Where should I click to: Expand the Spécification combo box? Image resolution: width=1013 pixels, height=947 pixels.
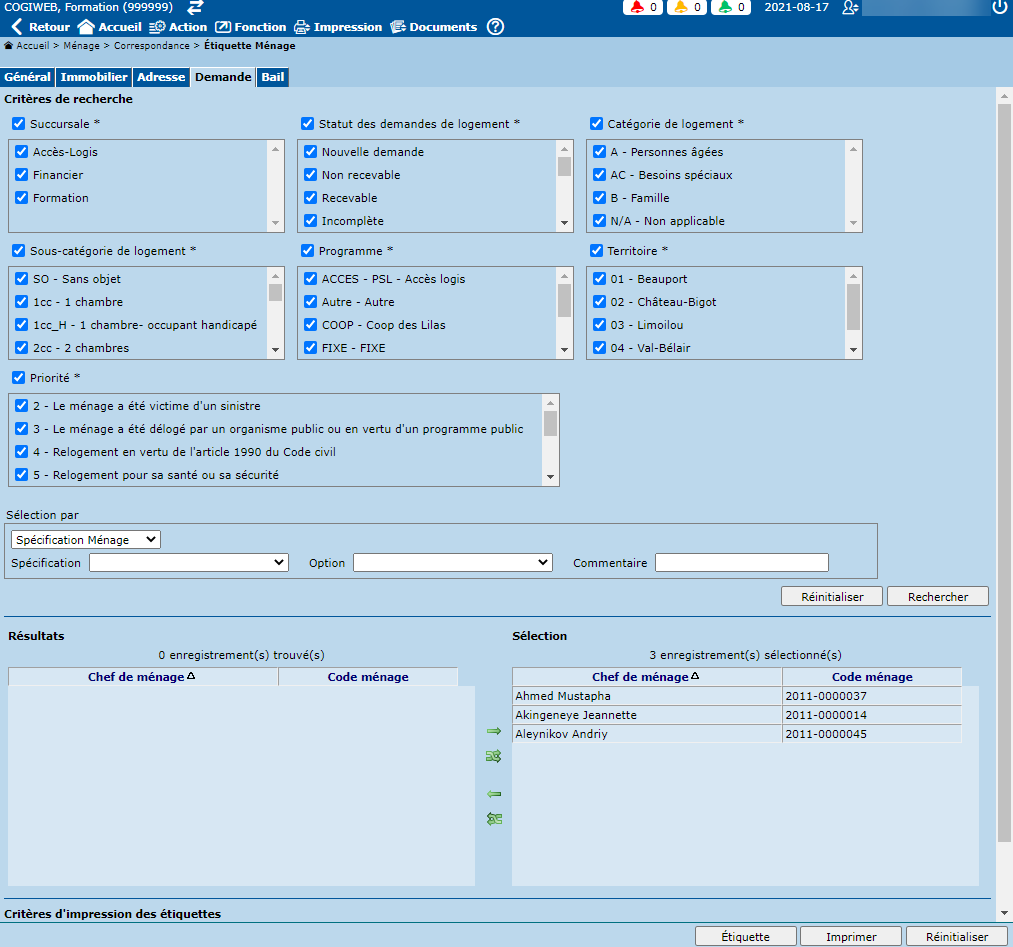(x=188, y=563)
